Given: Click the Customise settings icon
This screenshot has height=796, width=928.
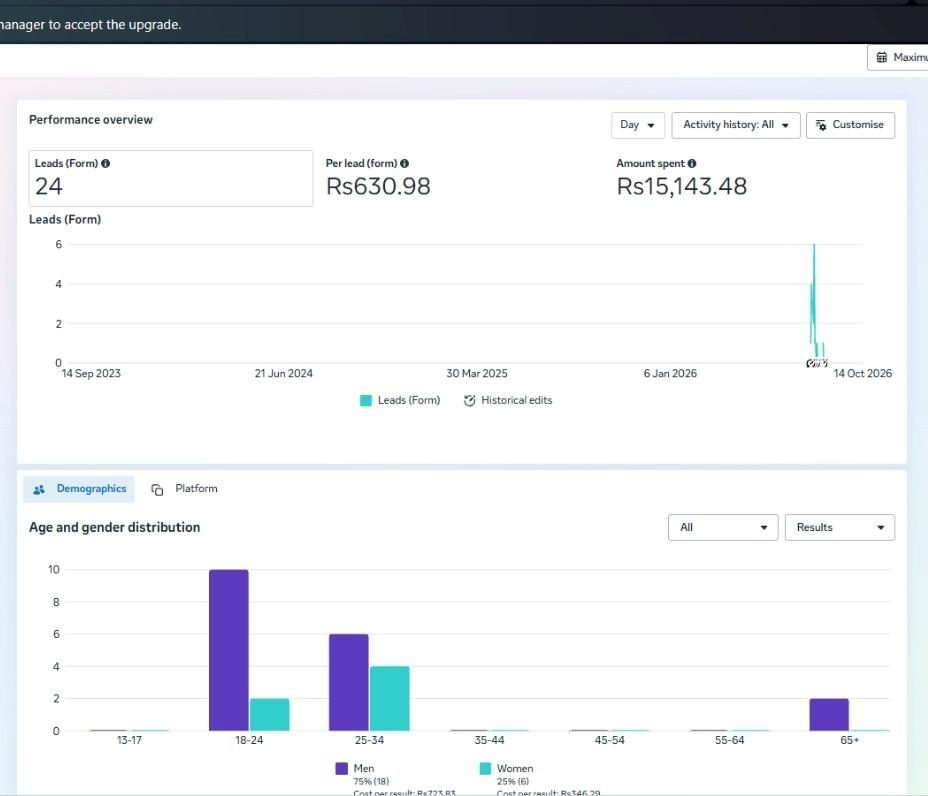Looking at the screenshot, I should coord(821,125).
